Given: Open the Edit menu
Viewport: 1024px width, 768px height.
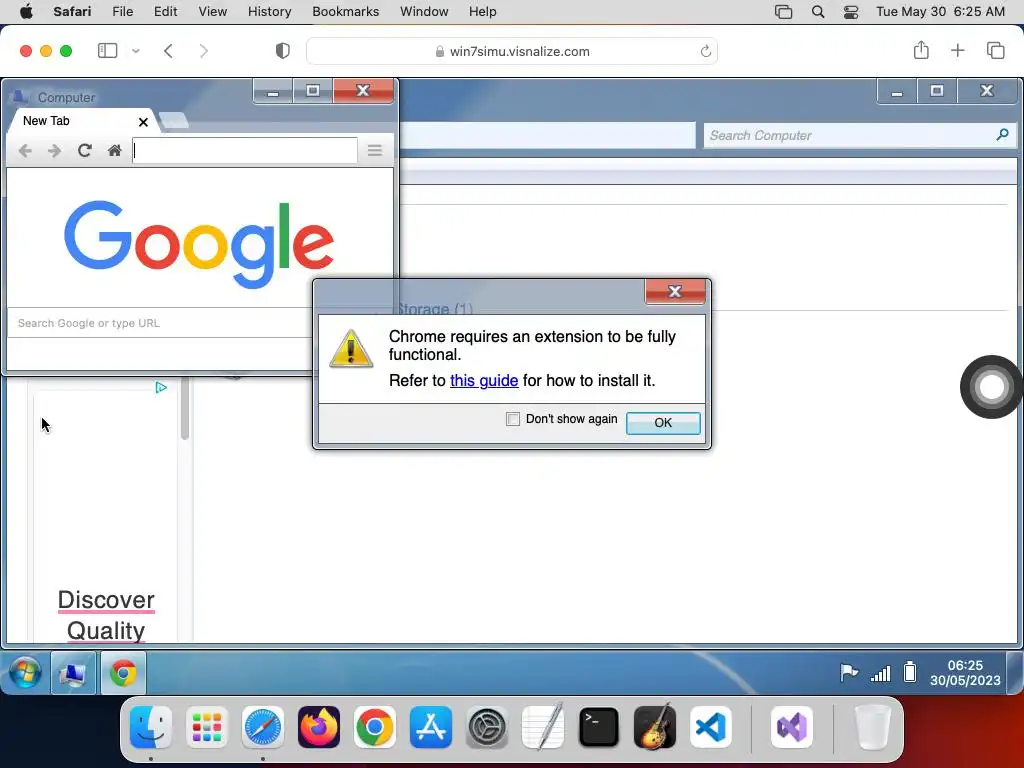Looking at the screenshot, I should (x=165, y=12).
